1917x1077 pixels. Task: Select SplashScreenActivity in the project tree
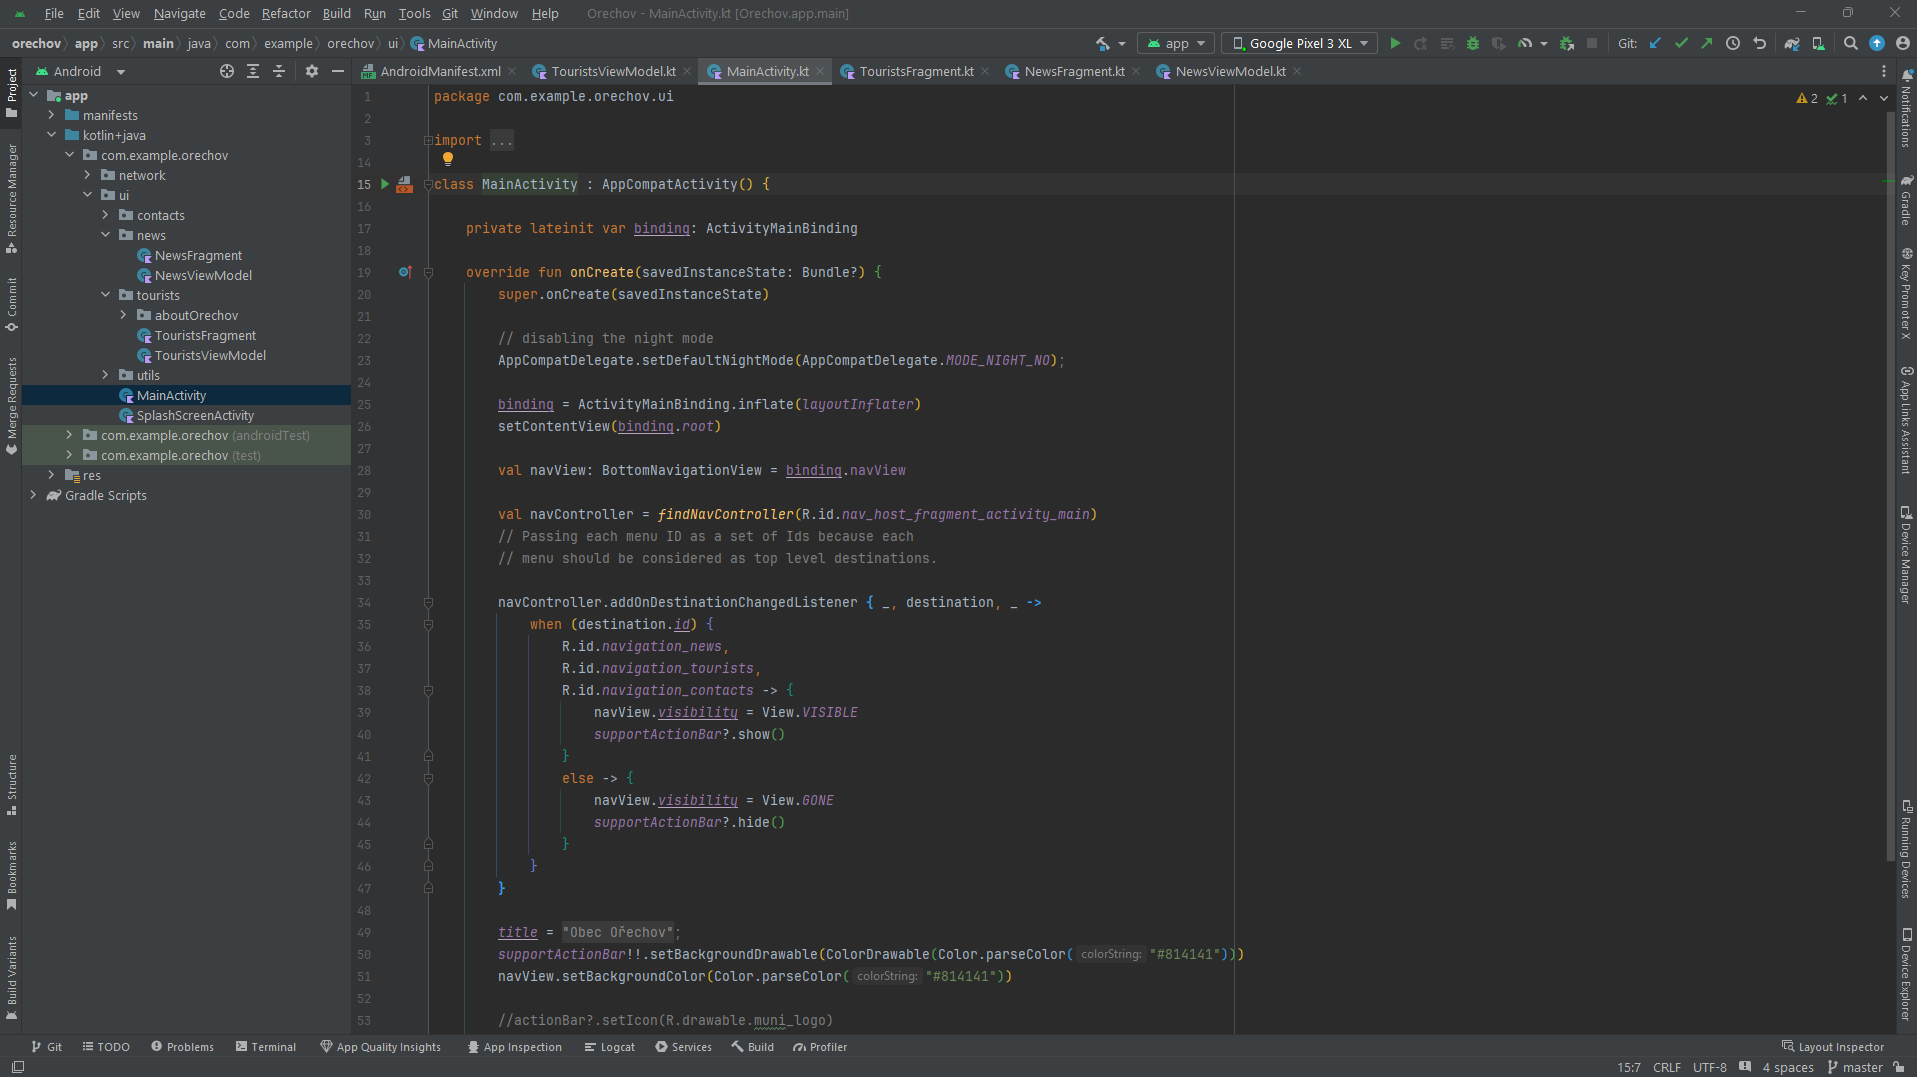195,415
